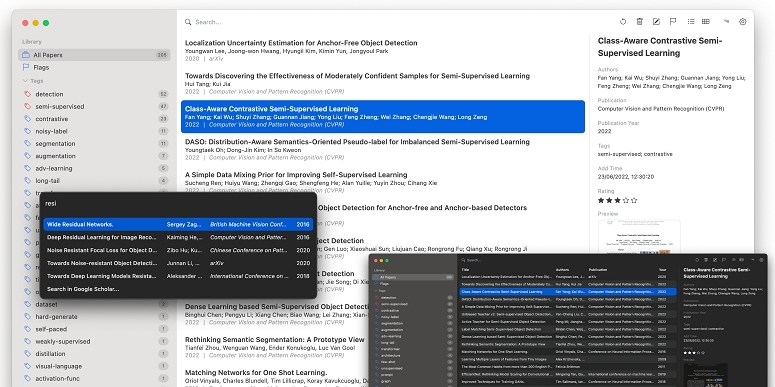Set rating to one star in light window
This screenshot has height=387, width=775.
[x=601, y=200]
